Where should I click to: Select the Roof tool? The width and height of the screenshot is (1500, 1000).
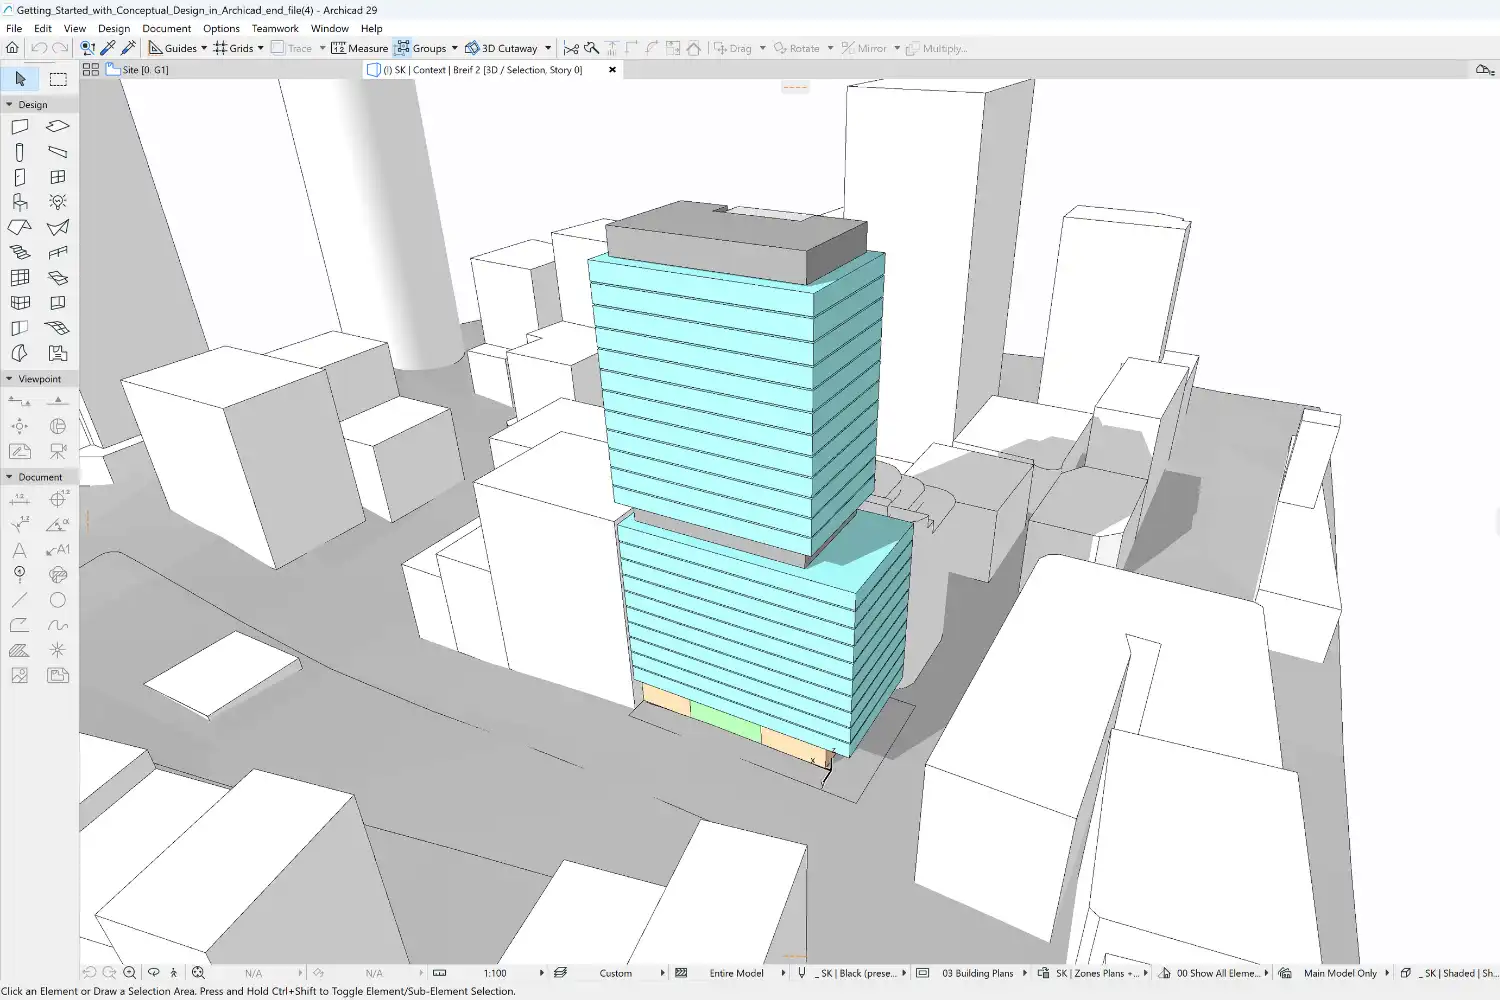click(x=20, y=227)
